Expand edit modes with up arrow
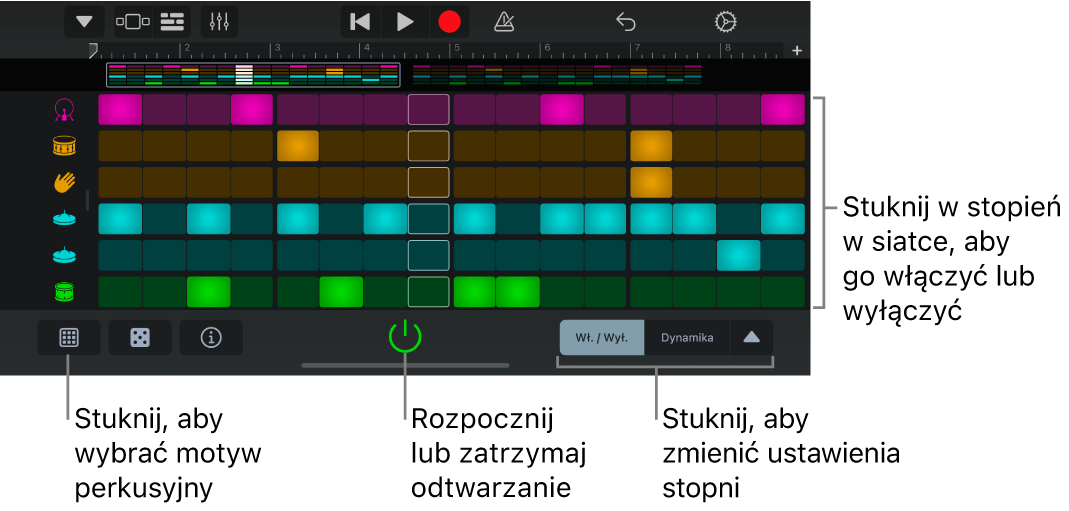1069x511 pixels. tap(751, 338)
